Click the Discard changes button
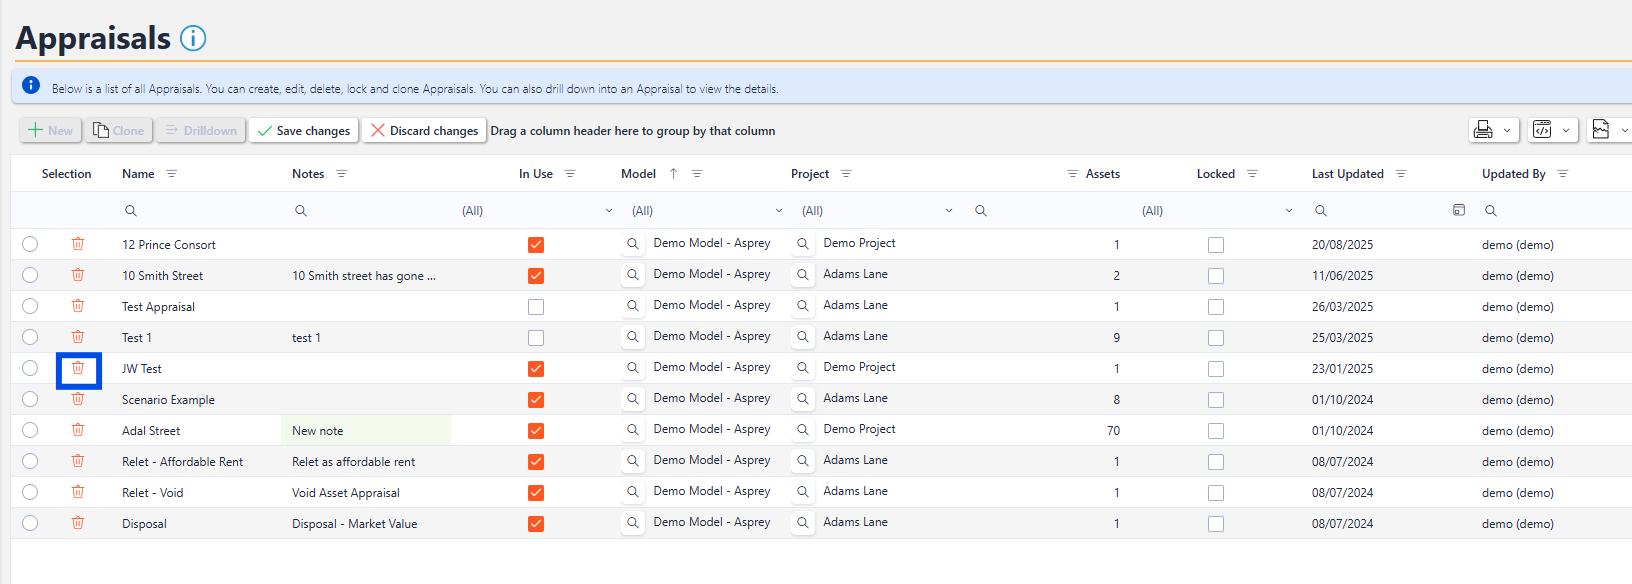 click(x=424, y=131)
